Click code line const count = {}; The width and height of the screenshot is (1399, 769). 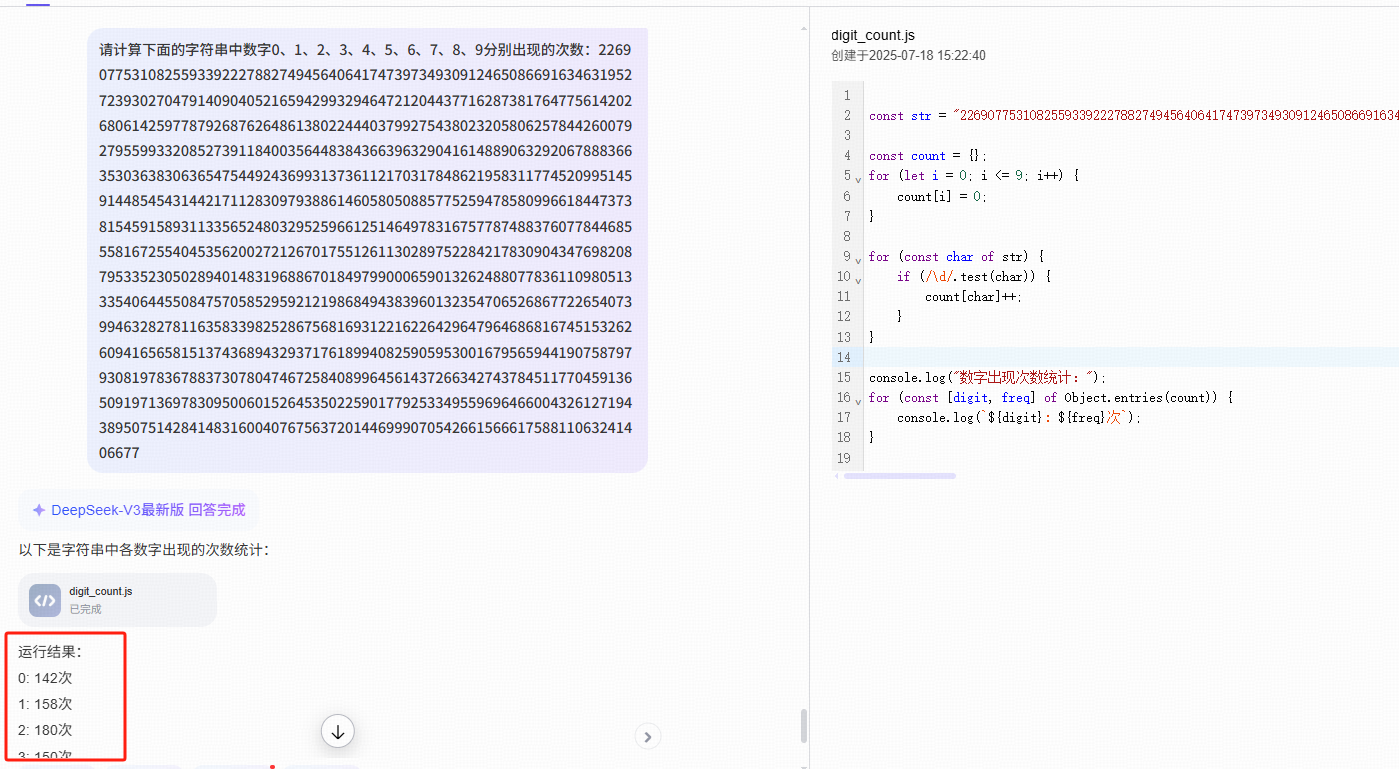point(928,155)
